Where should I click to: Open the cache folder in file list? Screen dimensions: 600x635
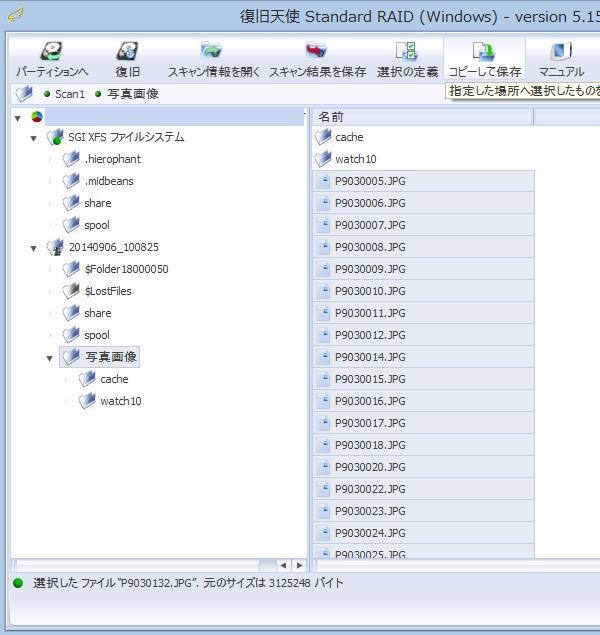click(348, 137)
